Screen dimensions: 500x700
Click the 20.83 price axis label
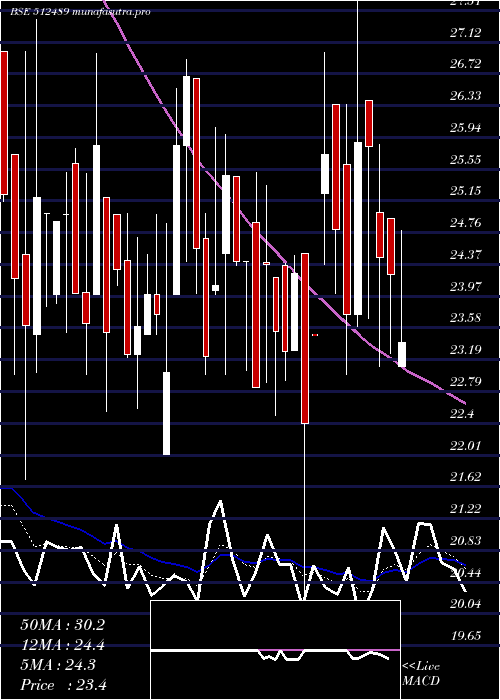tap(466, 541)
